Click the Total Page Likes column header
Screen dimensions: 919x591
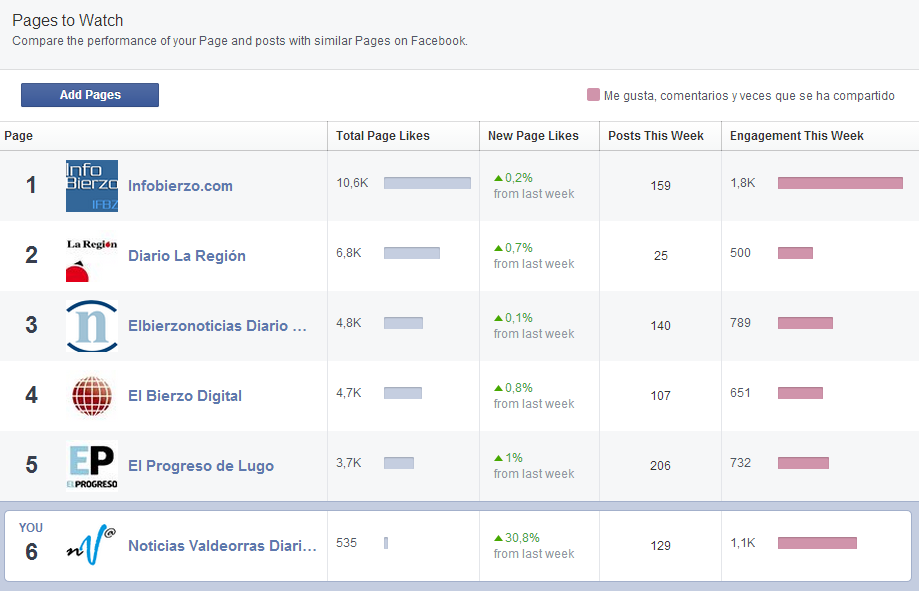382,136
